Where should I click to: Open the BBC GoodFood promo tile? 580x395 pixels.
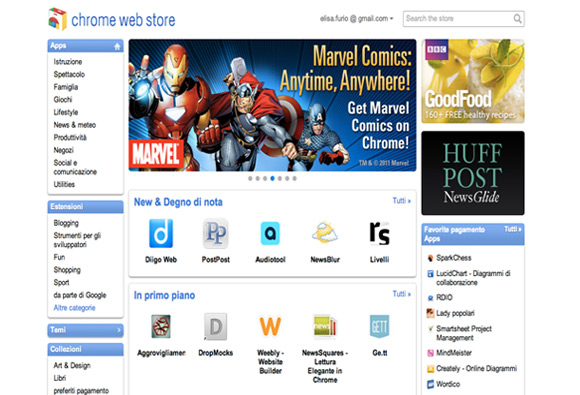coord(473,81)
